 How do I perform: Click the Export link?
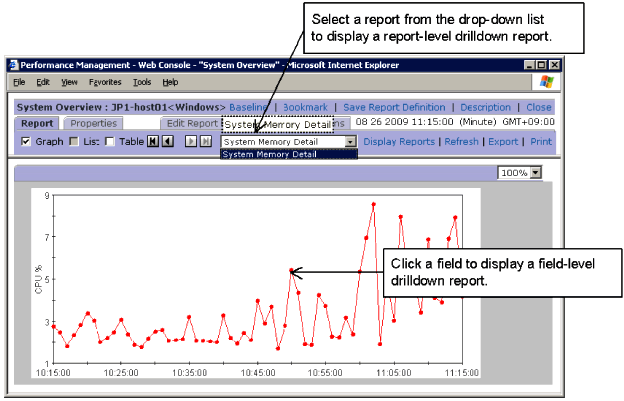pos(503,142)
